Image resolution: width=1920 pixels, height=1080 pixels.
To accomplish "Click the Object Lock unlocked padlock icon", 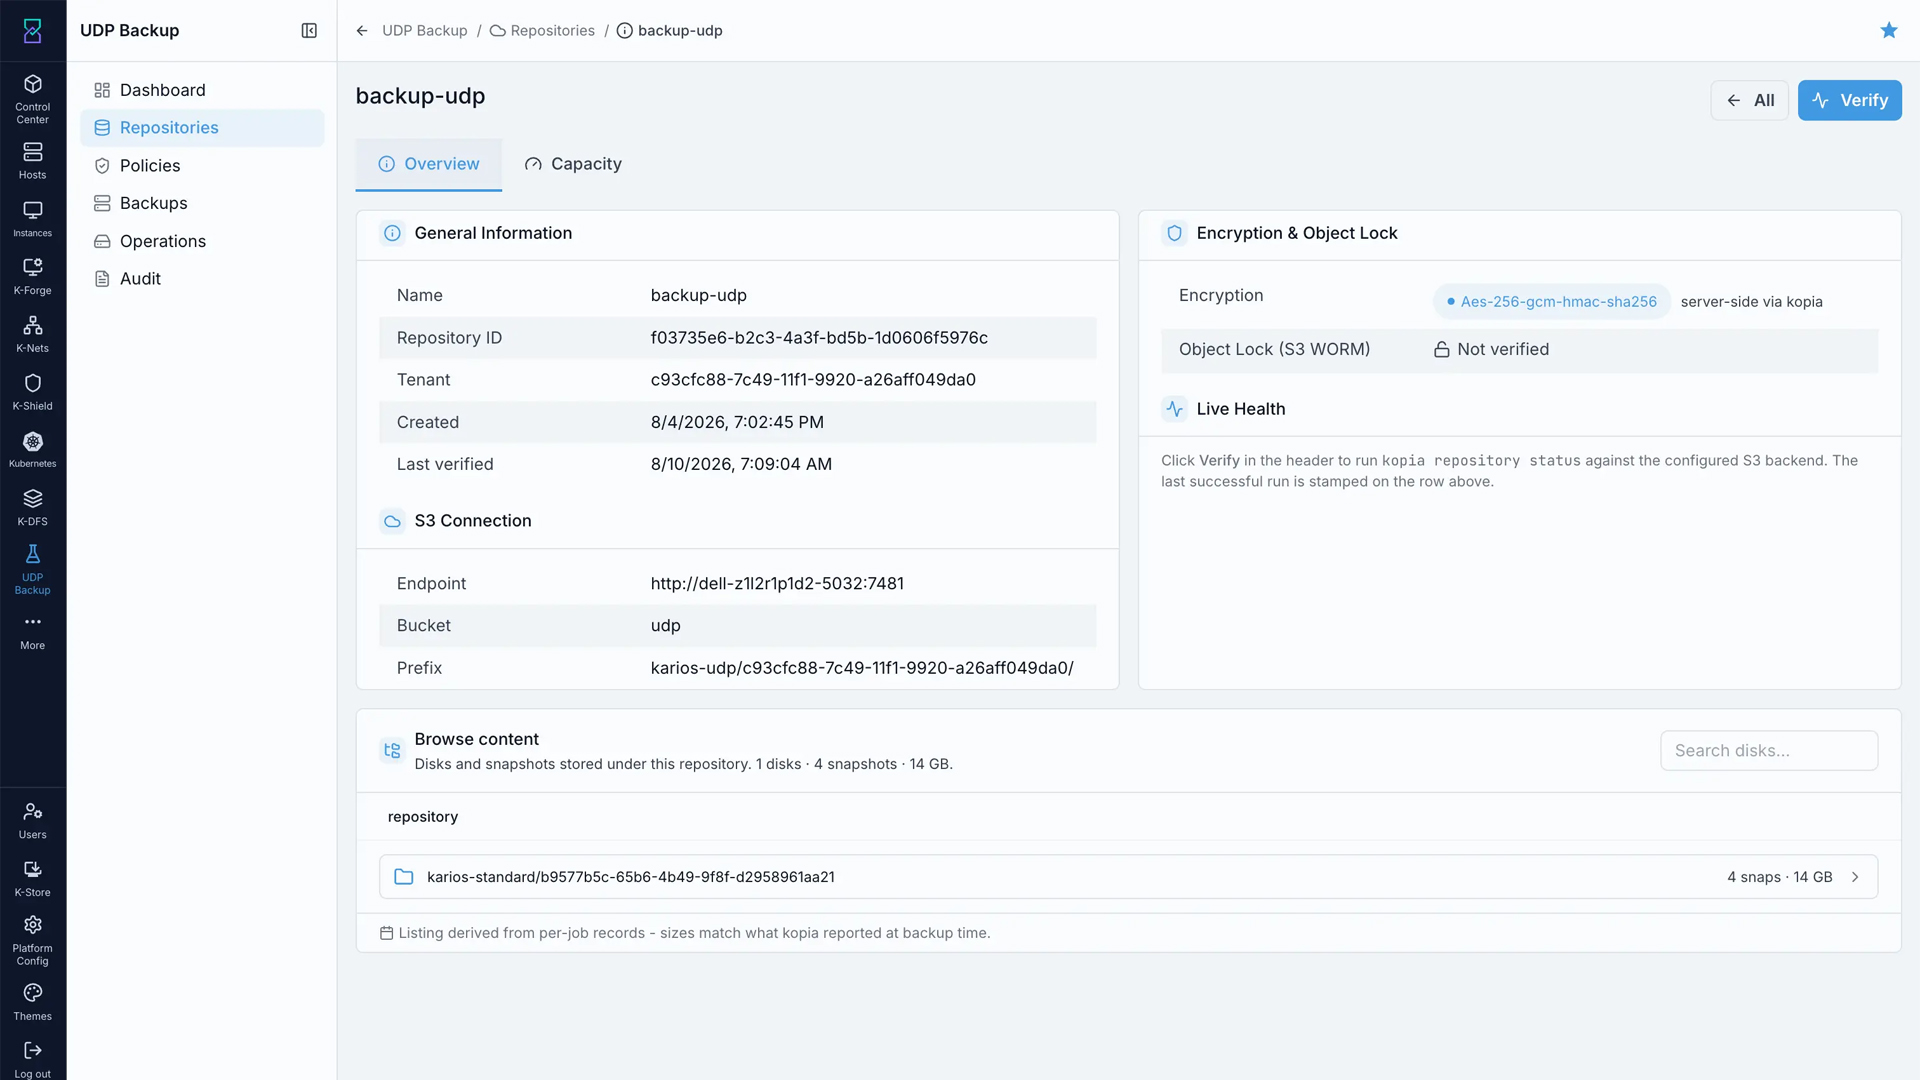I will point(1442,349).
